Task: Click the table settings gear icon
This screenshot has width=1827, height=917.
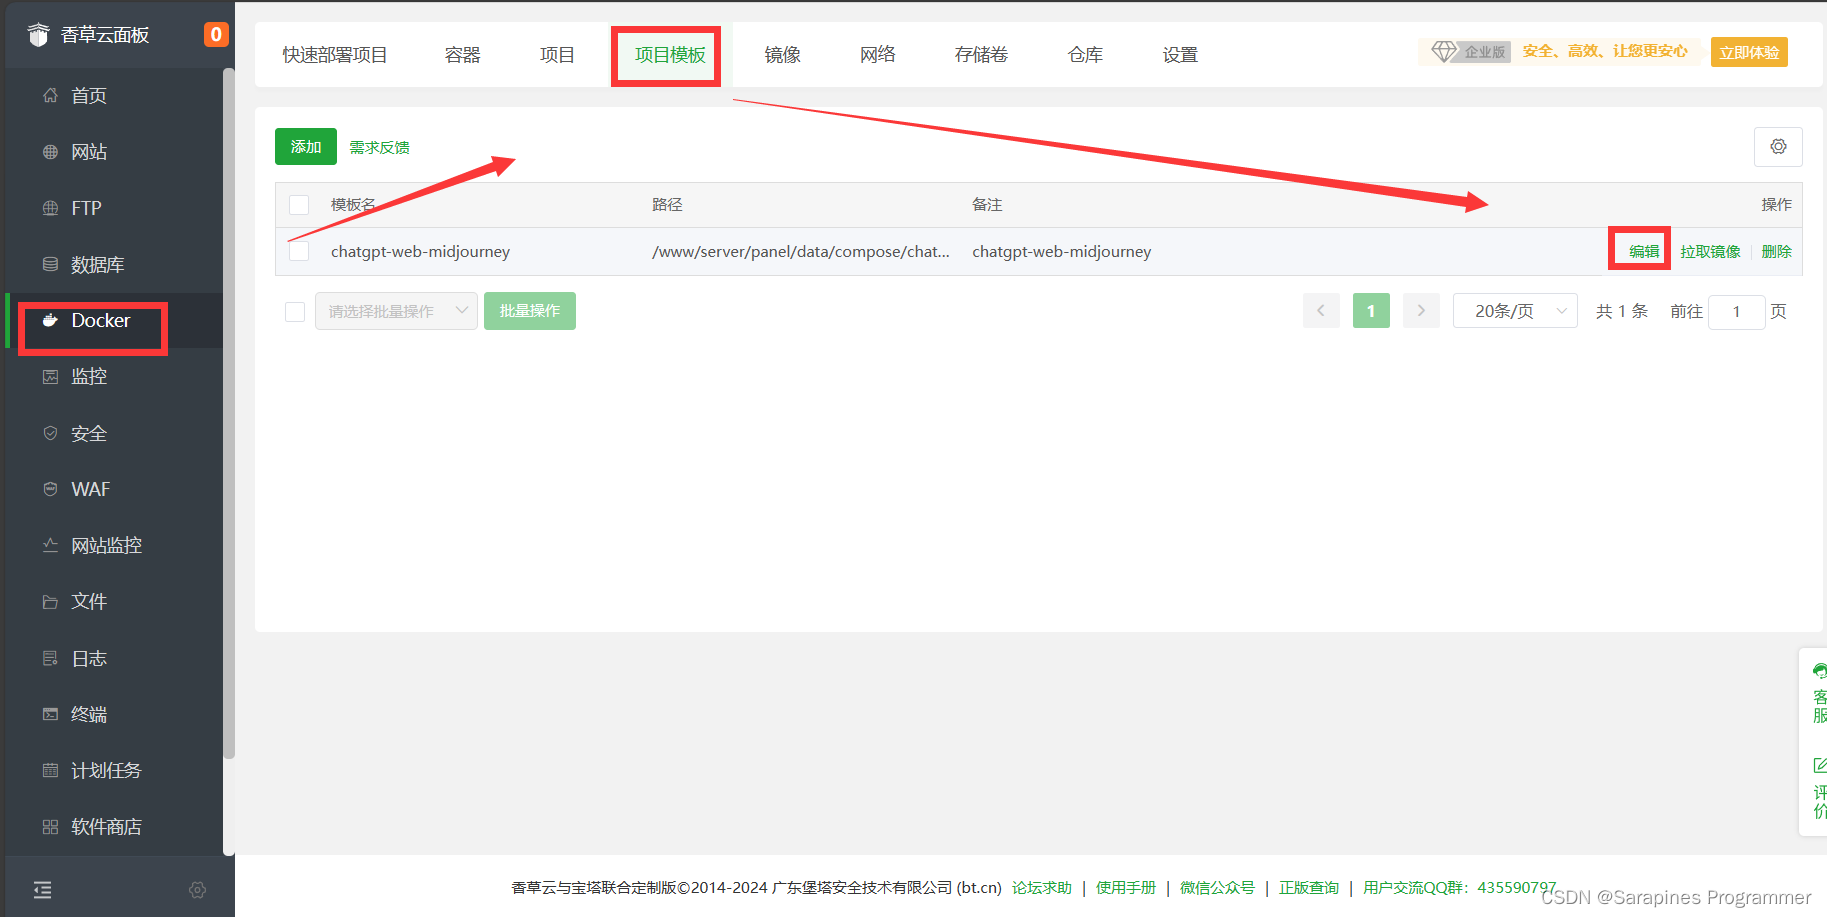Action: tap(1778, 147)
